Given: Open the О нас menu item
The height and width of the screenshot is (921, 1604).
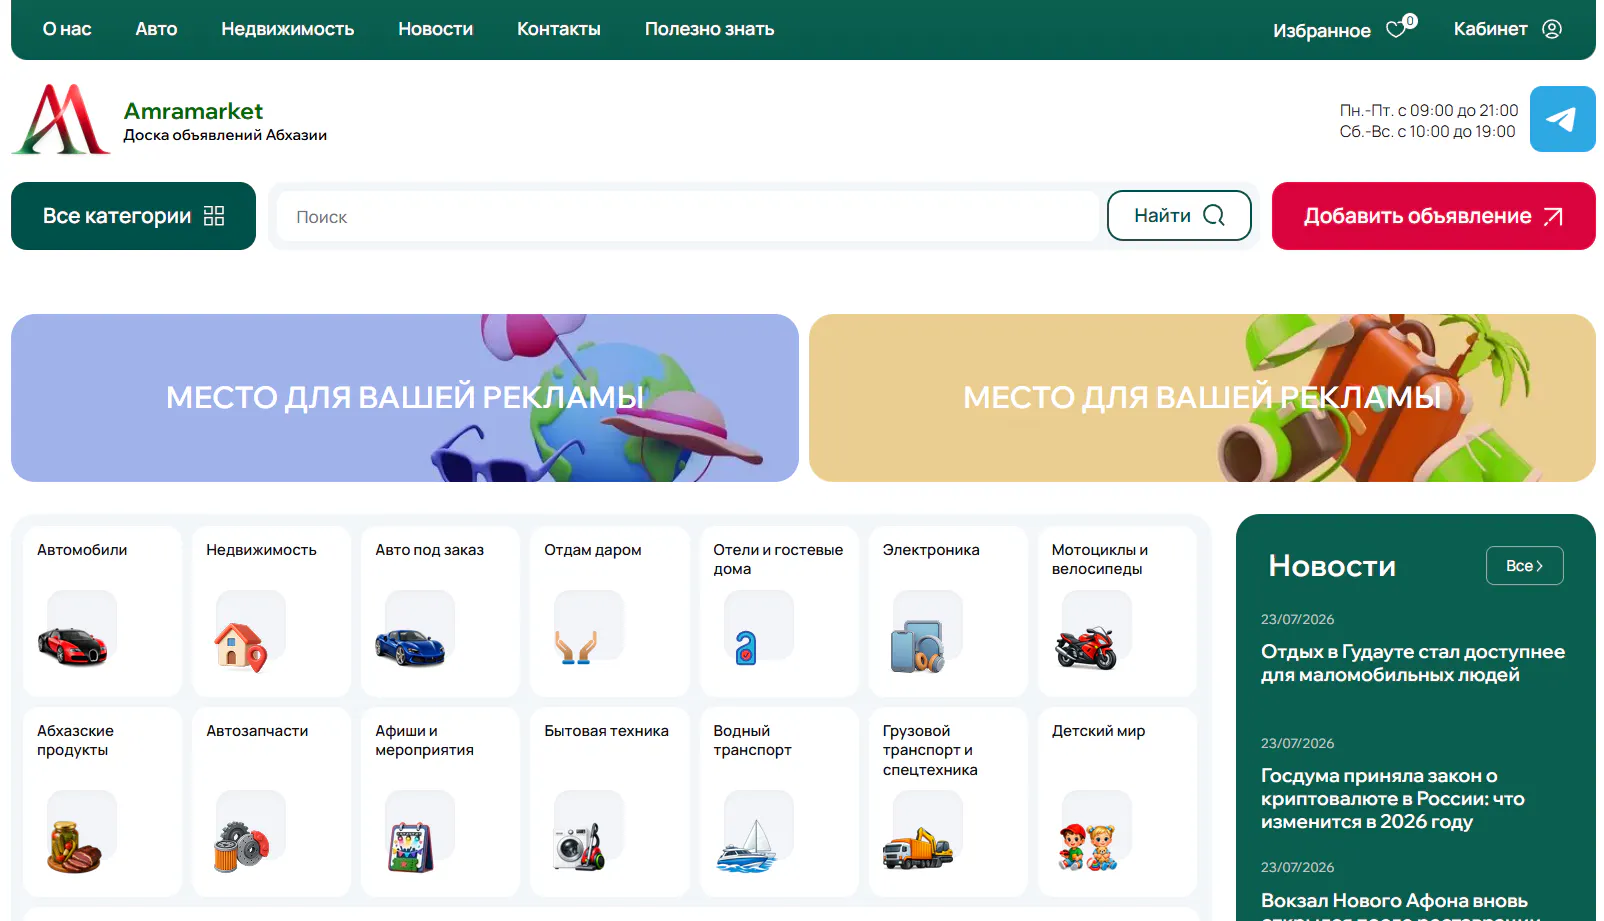Looking at the screenshot, I should click(x=67, y=29).
